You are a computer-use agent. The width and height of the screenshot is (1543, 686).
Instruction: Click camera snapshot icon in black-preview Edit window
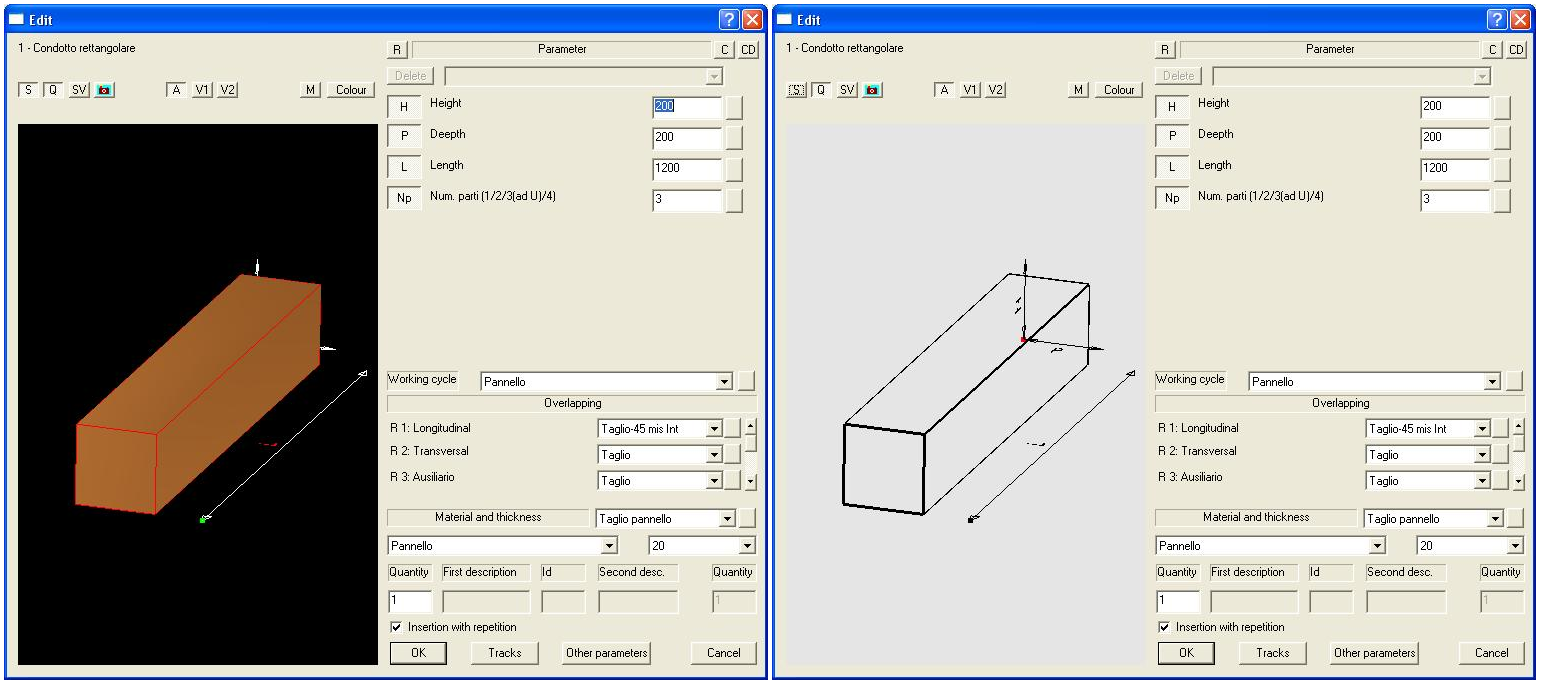(x=105, y=90)
